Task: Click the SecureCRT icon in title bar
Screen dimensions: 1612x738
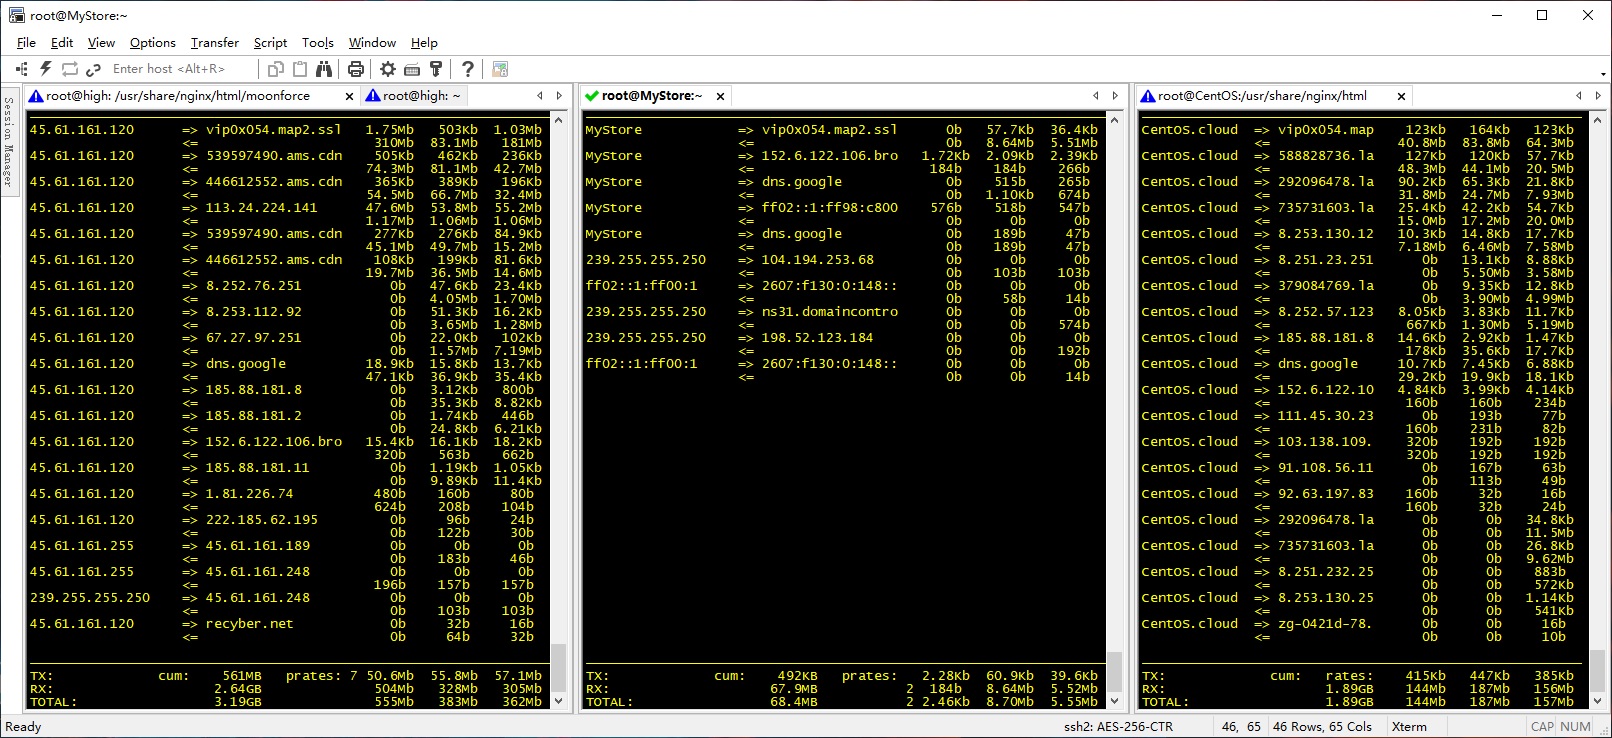Action: (16, 15)
